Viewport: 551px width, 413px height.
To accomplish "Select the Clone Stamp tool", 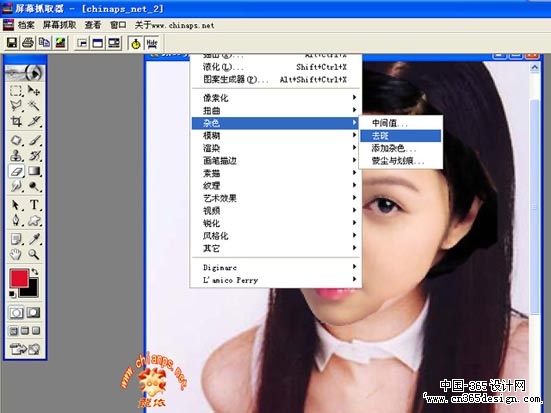I will pyautogui.click(x=16, y=155).
